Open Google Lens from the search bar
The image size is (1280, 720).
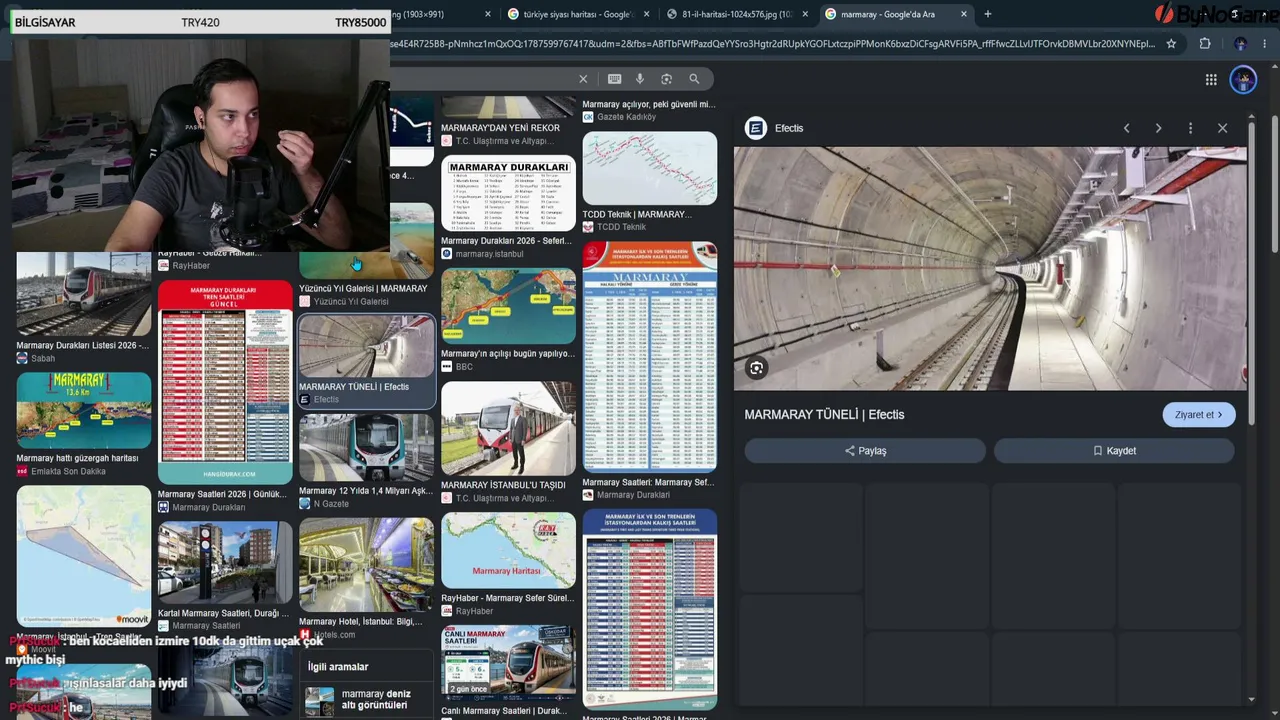[x=667, y=79]
